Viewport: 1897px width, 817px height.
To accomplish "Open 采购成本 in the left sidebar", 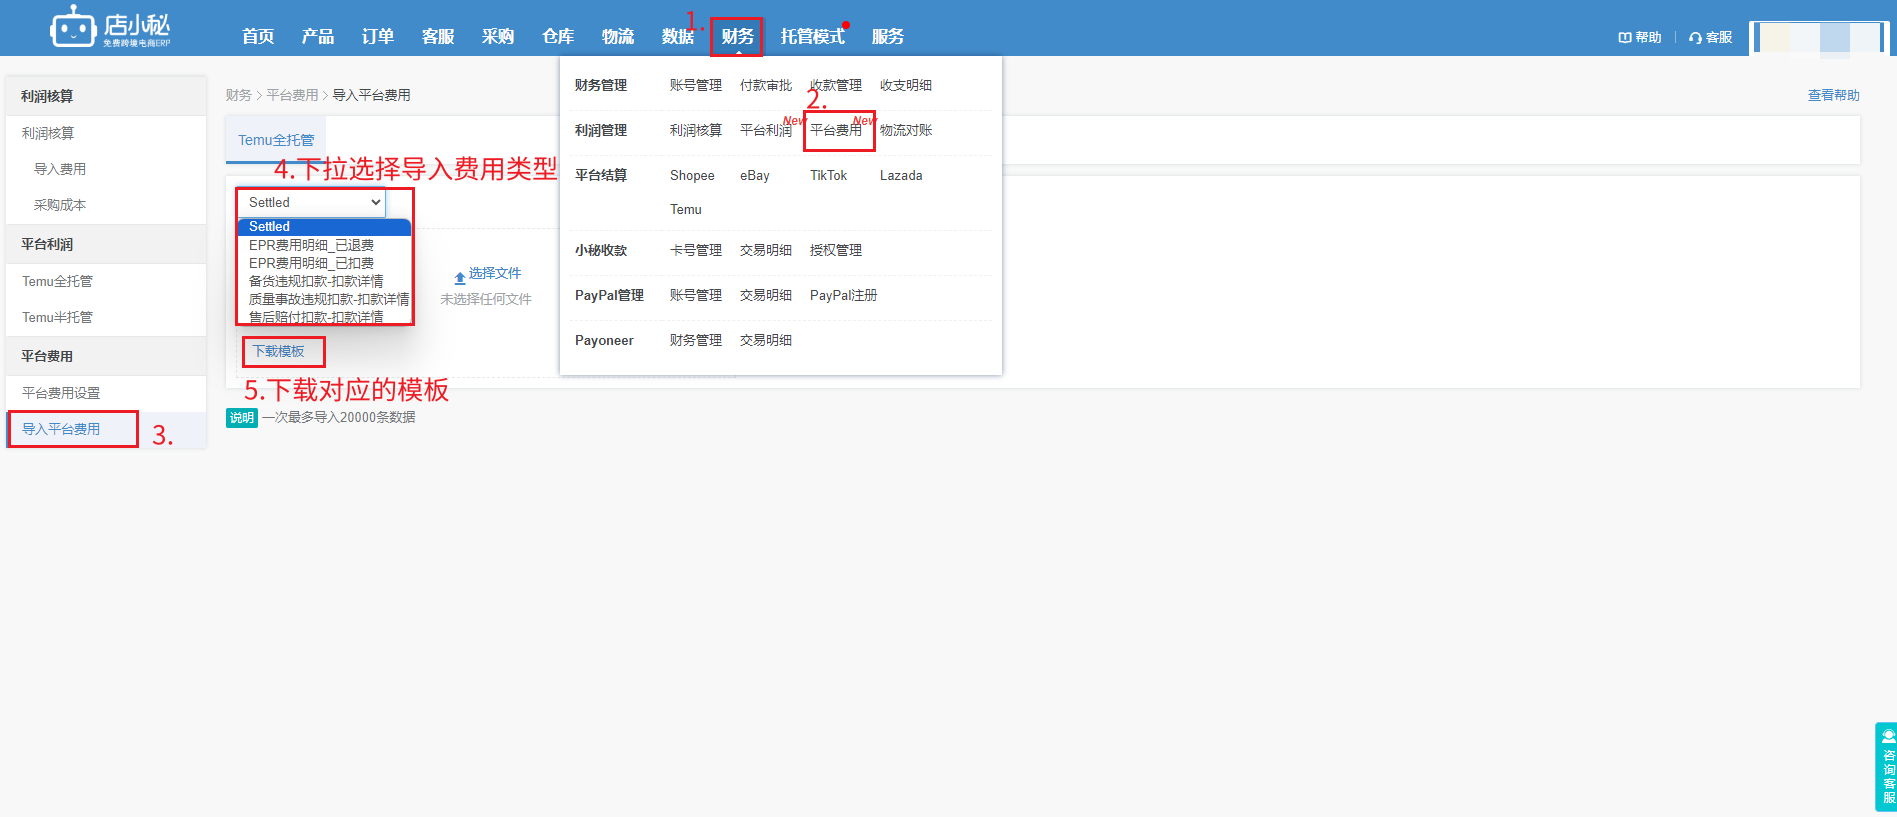I will pyautogui.click(x=60, y=205).
